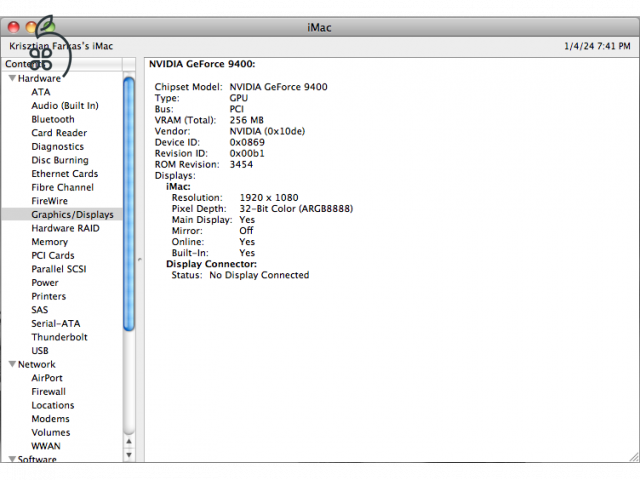This screenshot has height=480, width=640.
Task: Select Firewall in Network list
Action: pos(49,391)
